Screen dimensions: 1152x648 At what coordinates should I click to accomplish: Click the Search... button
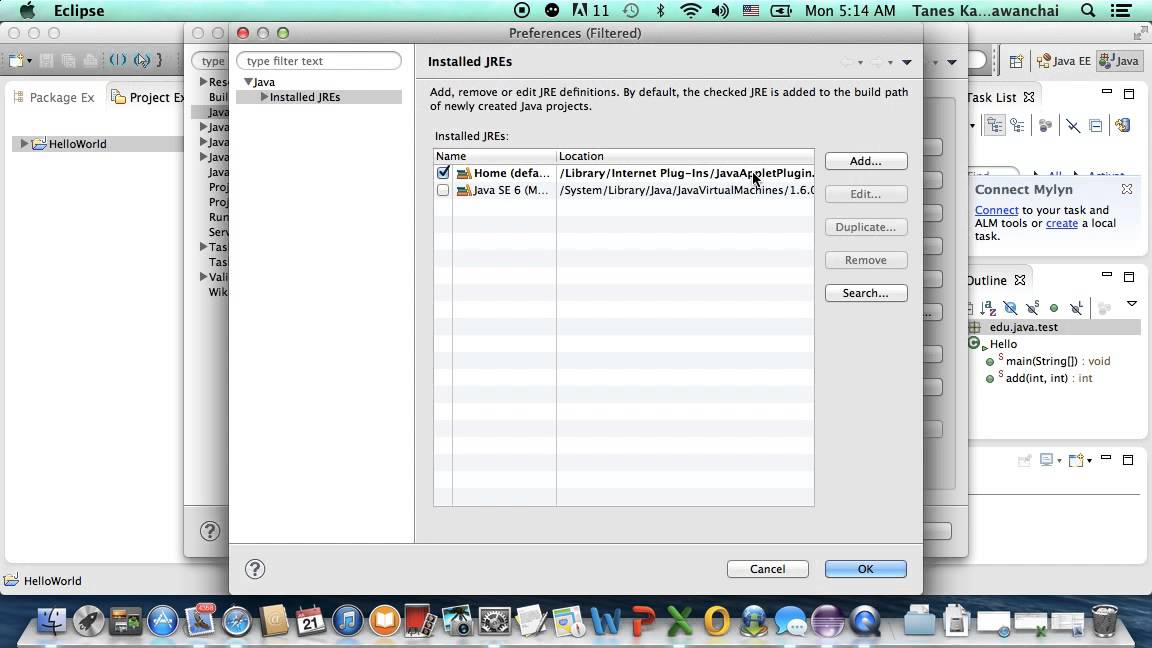[x=865, y=293]
